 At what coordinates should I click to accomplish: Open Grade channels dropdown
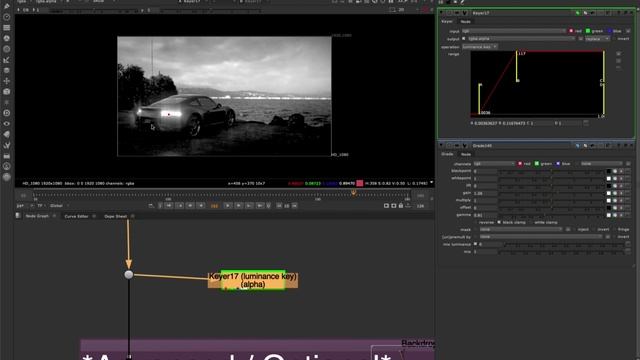pos(494,164)
